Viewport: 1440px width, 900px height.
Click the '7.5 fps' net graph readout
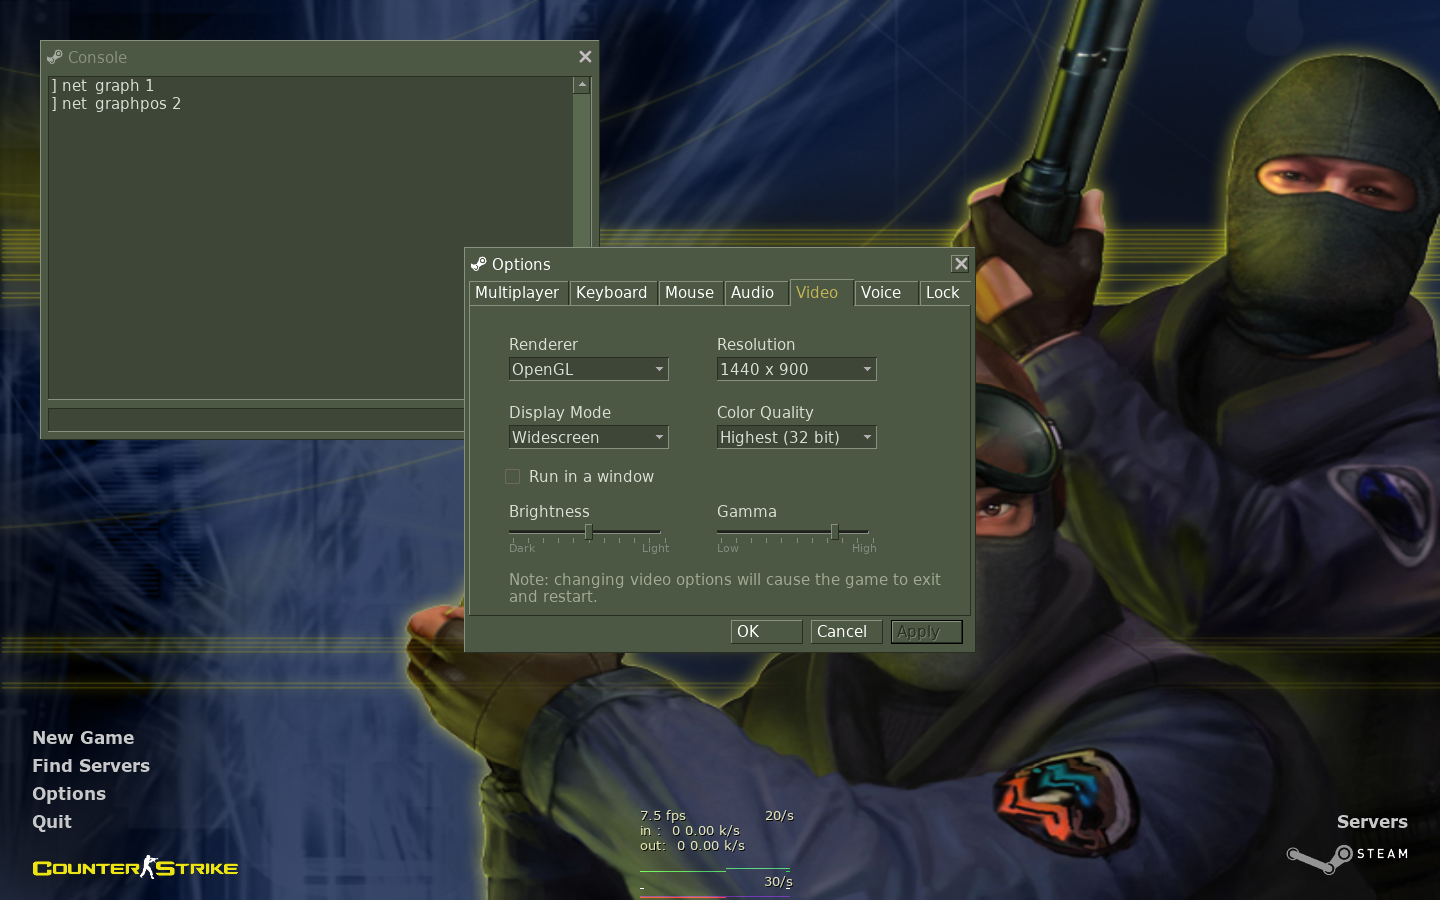click(663, 816)
